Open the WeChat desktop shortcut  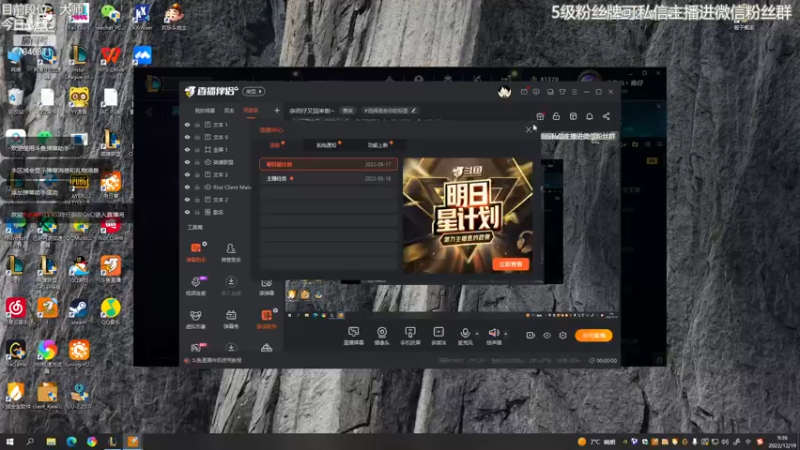click(x=110, y=16)
